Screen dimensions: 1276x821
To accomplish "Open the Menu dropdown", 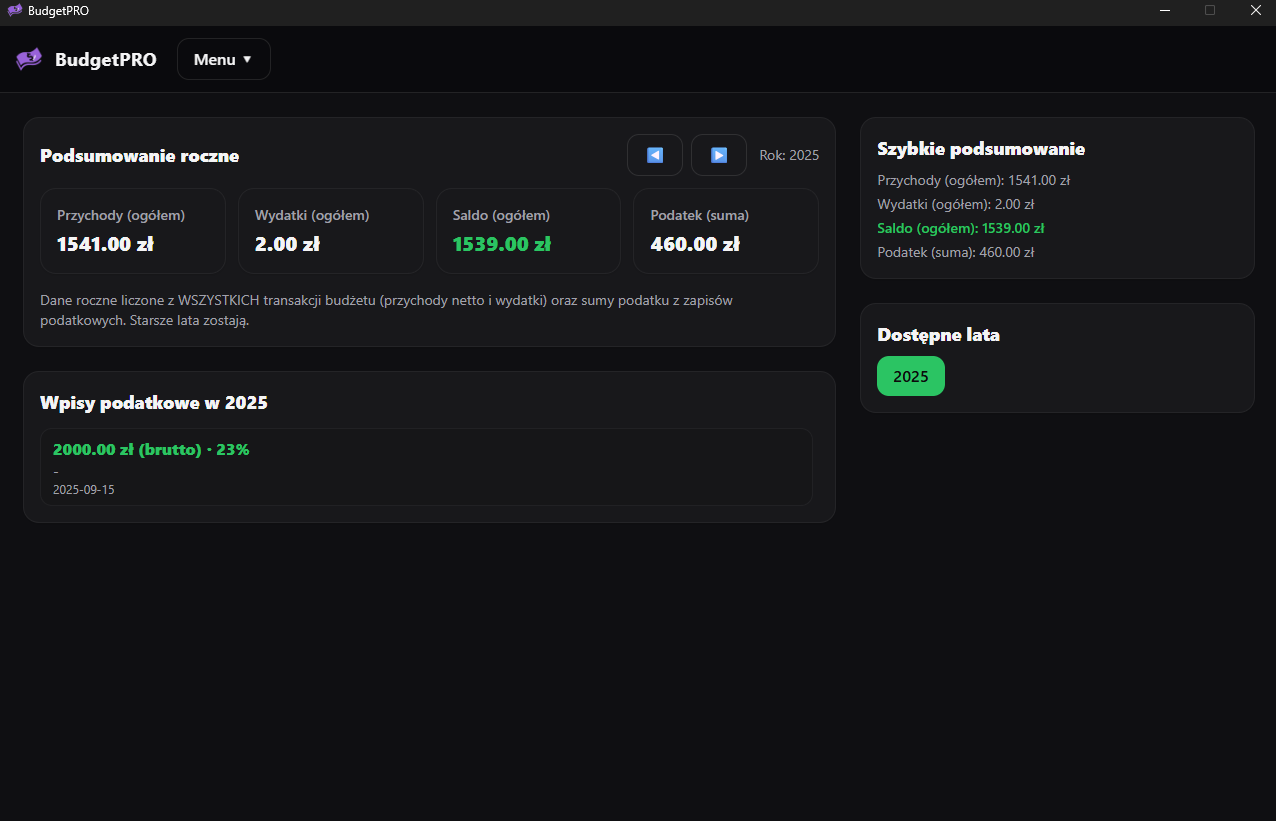I will coord(223,59).
